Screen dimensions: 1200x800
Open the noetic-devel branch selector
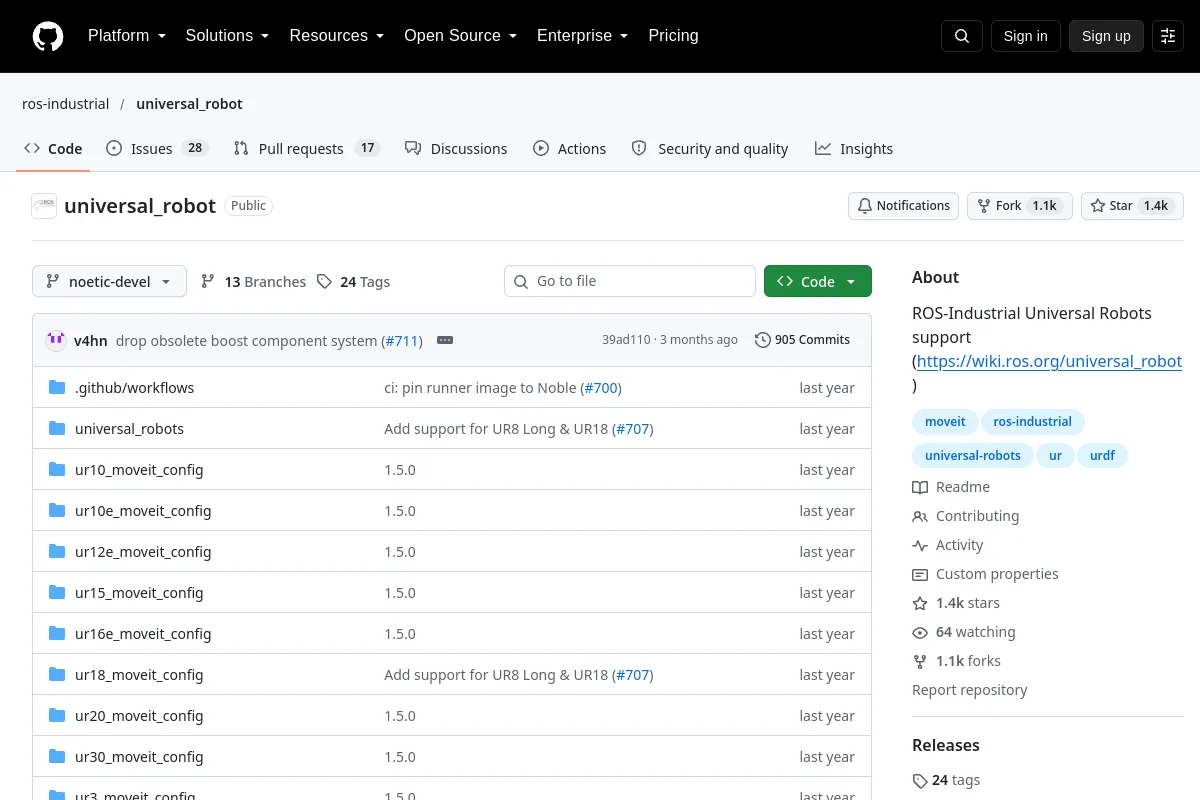point(109,282)
